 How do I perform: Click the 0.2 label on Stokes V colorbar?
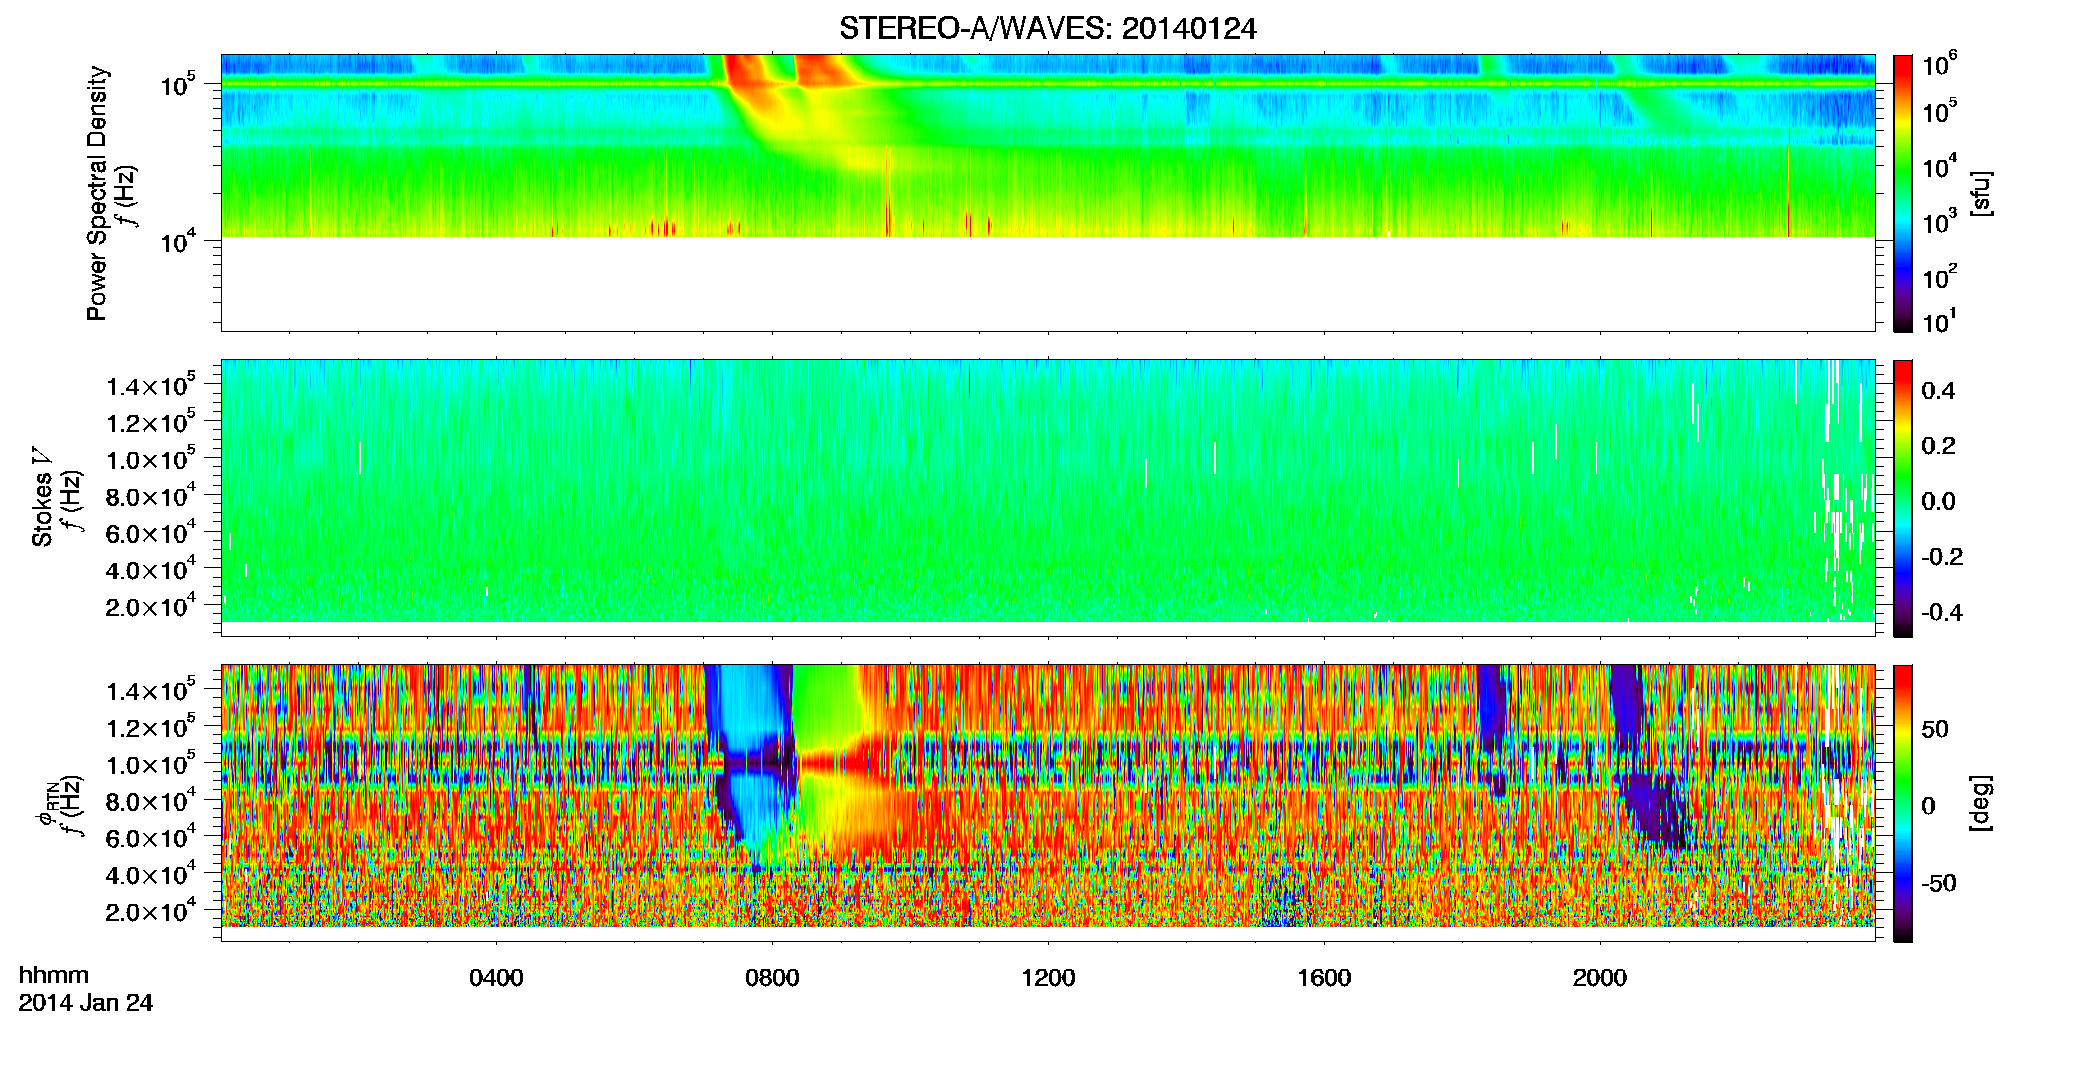[x=1938, y=446]
